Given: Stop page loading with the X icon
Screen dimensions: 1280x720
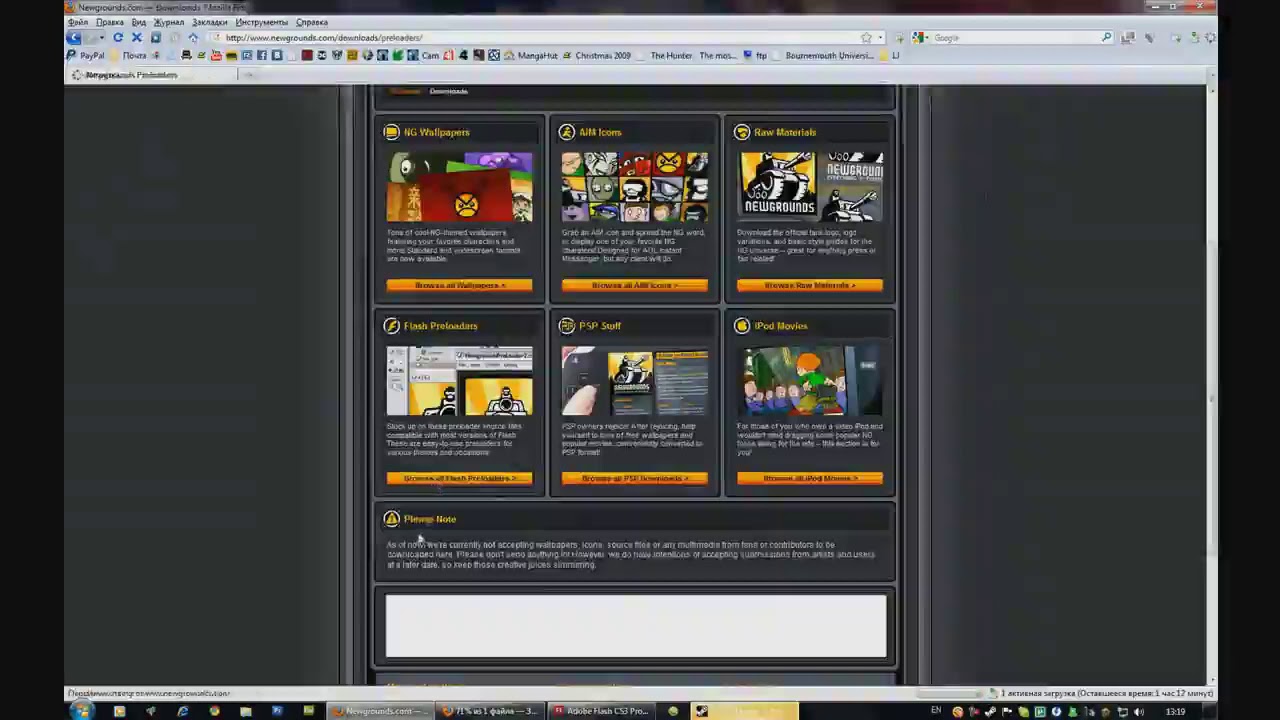Looking at the screenshot, I should coord(137,37).
